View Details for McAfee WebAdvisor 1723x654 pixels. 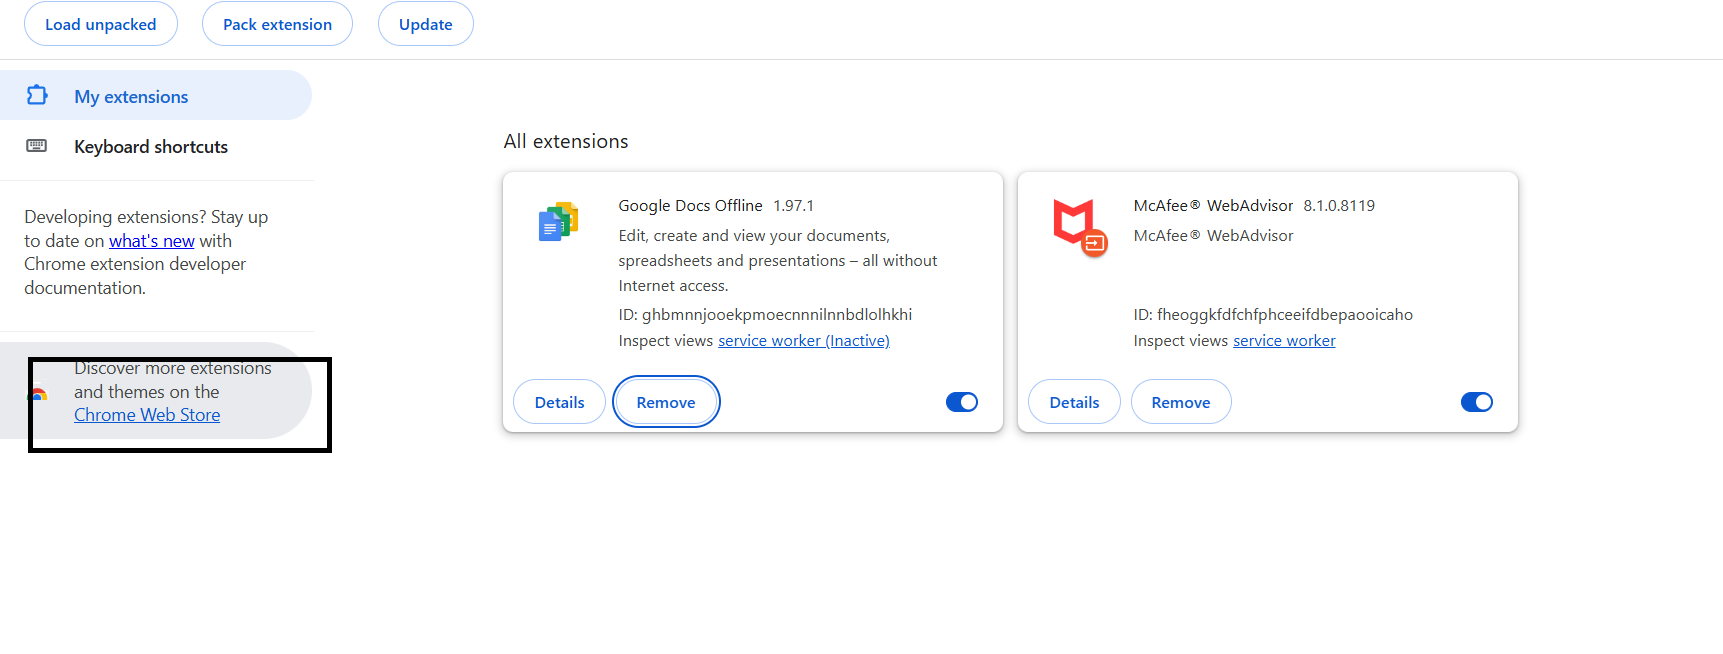click(x=1074, y=402)
